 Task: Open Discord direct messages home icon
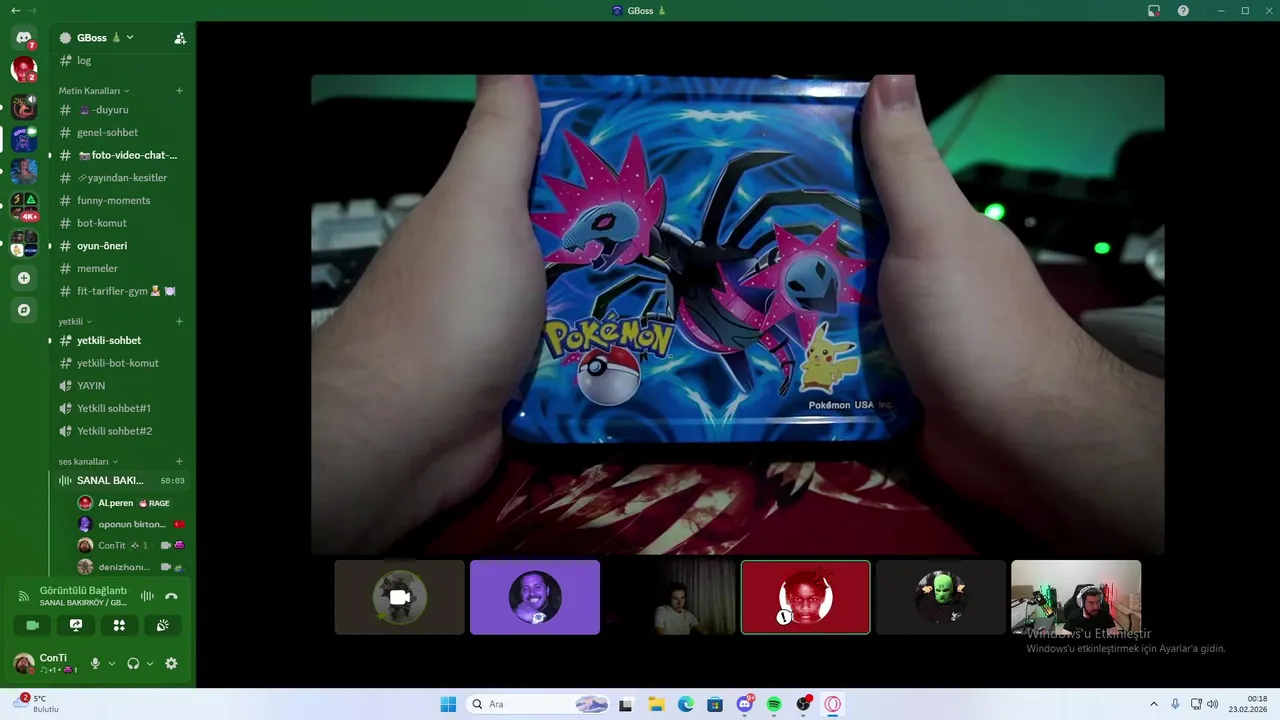[x=24, y=37]
